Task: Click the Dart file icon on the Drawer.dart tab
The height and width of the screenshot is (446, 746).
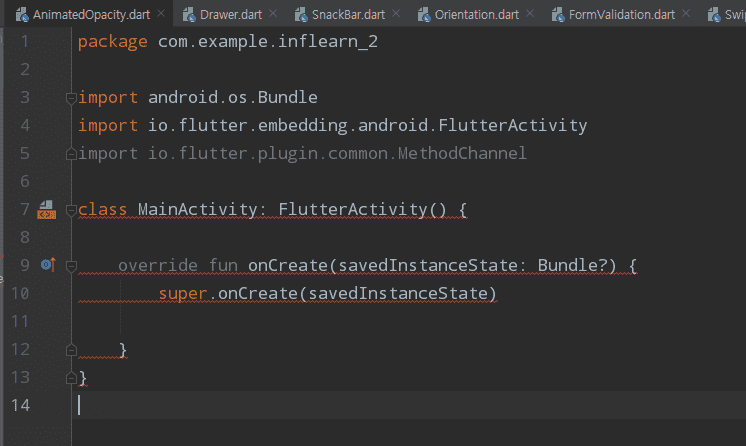Action: coord(189,16)
